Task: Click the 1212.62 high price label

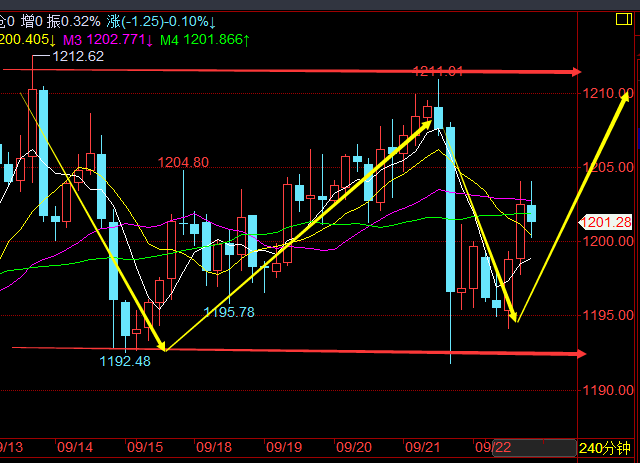Action: (78, 56)
